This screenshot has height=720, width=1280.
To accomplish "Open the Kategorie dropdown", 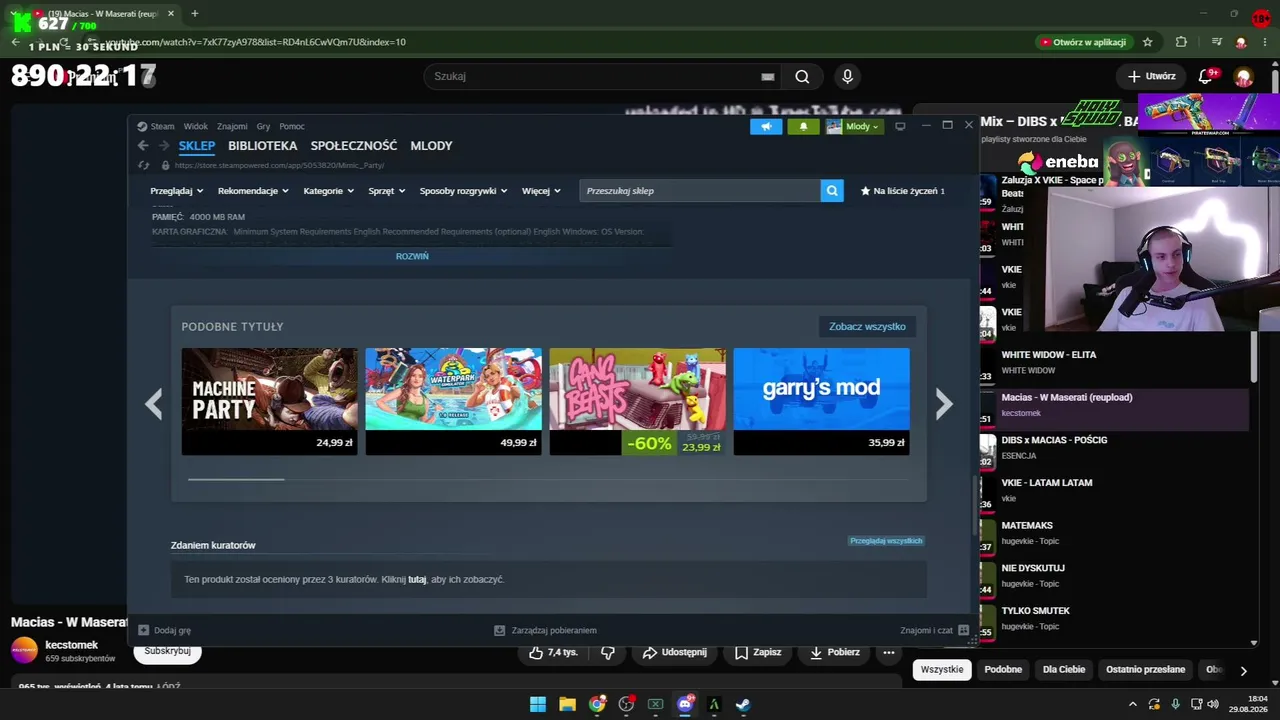I will point(329,191).
